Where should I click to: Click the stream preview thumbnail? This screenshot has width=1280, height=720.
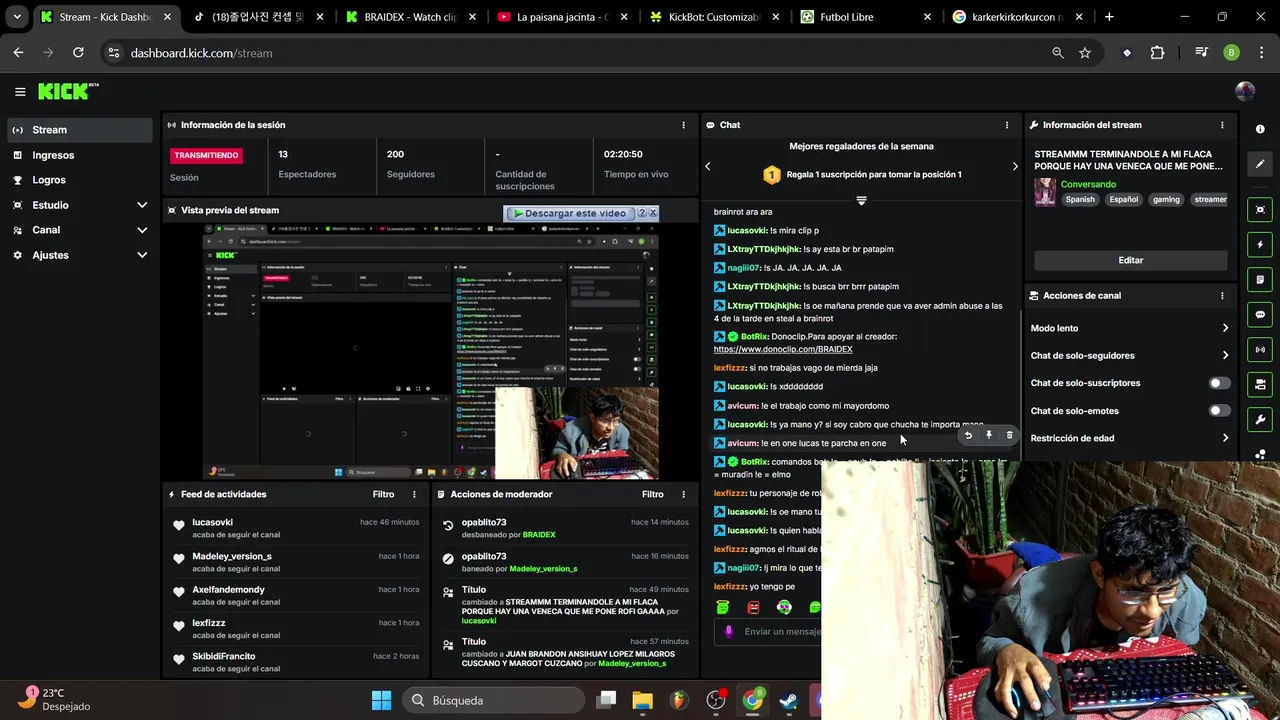click(x=432, y=351)
